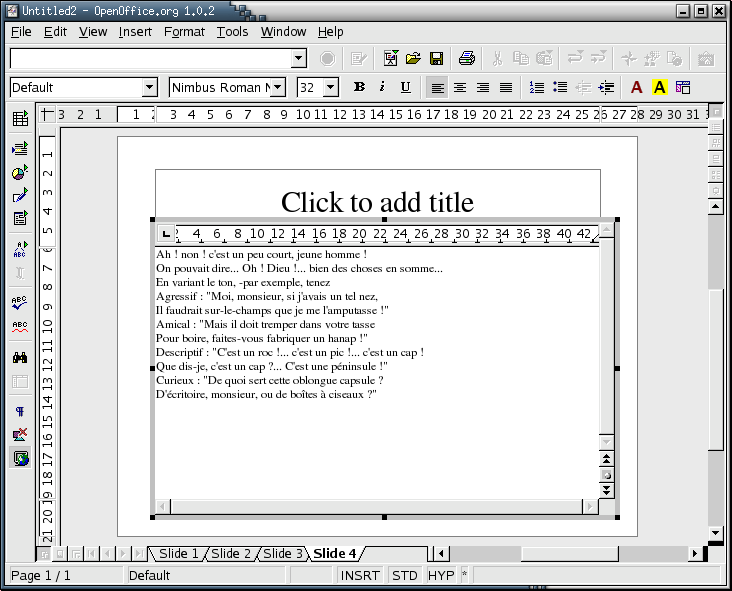Image resolution: width=732 pixels, height=591 pixels.
Task: Click embedded document horizontal scrollbar track
Action: pos(377,506)
